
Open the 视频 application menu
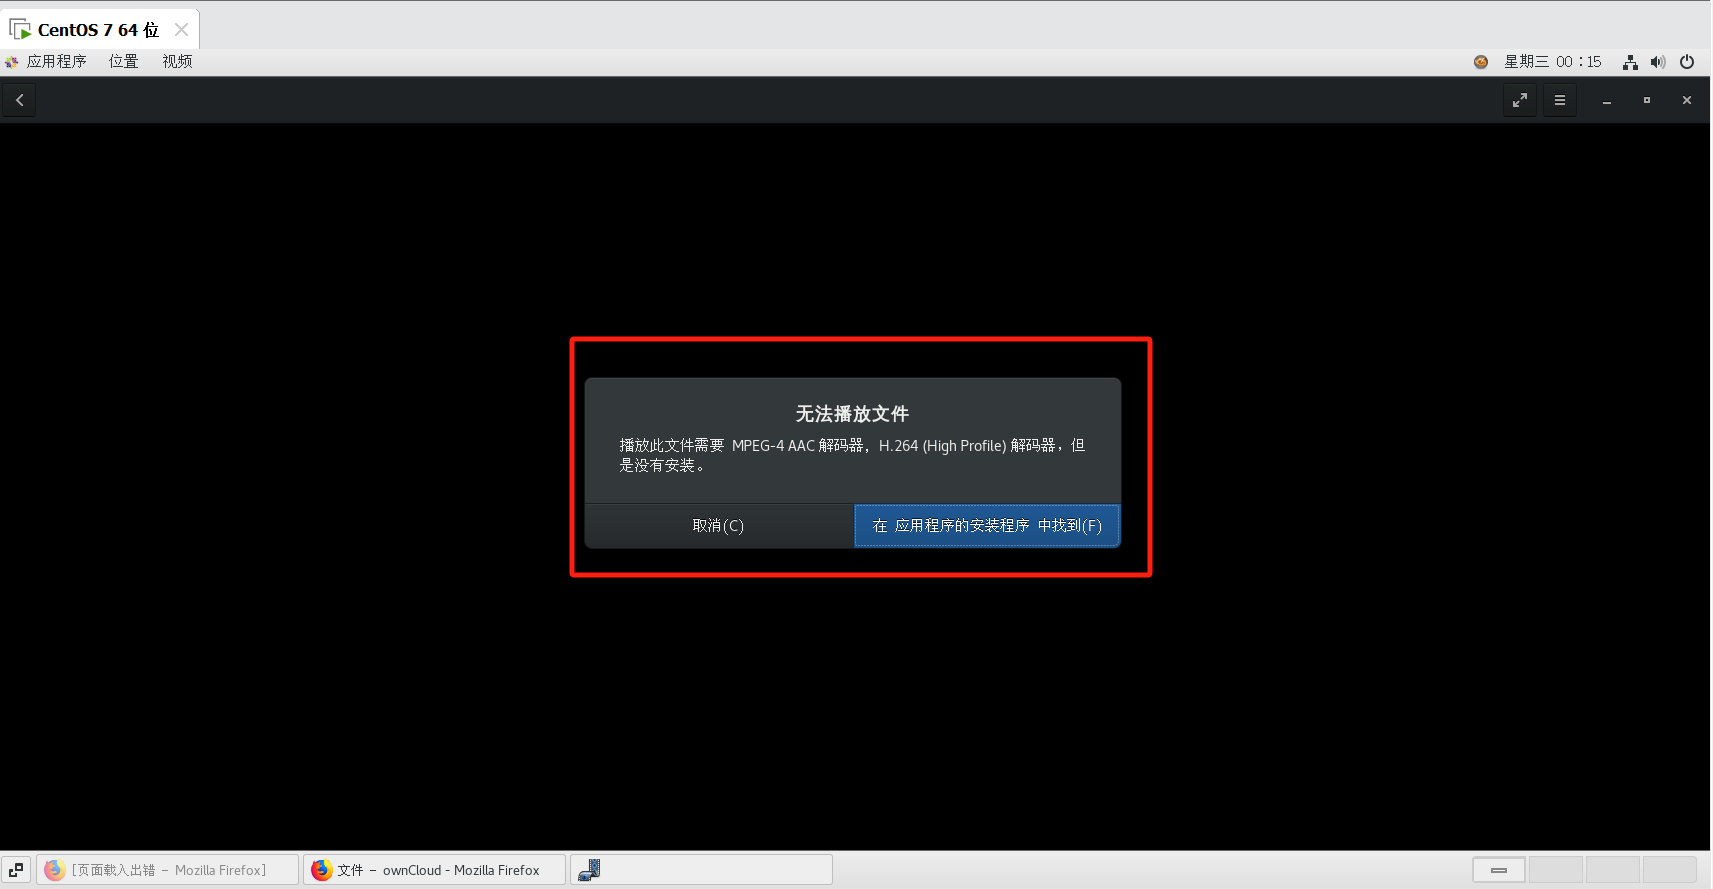178,61
